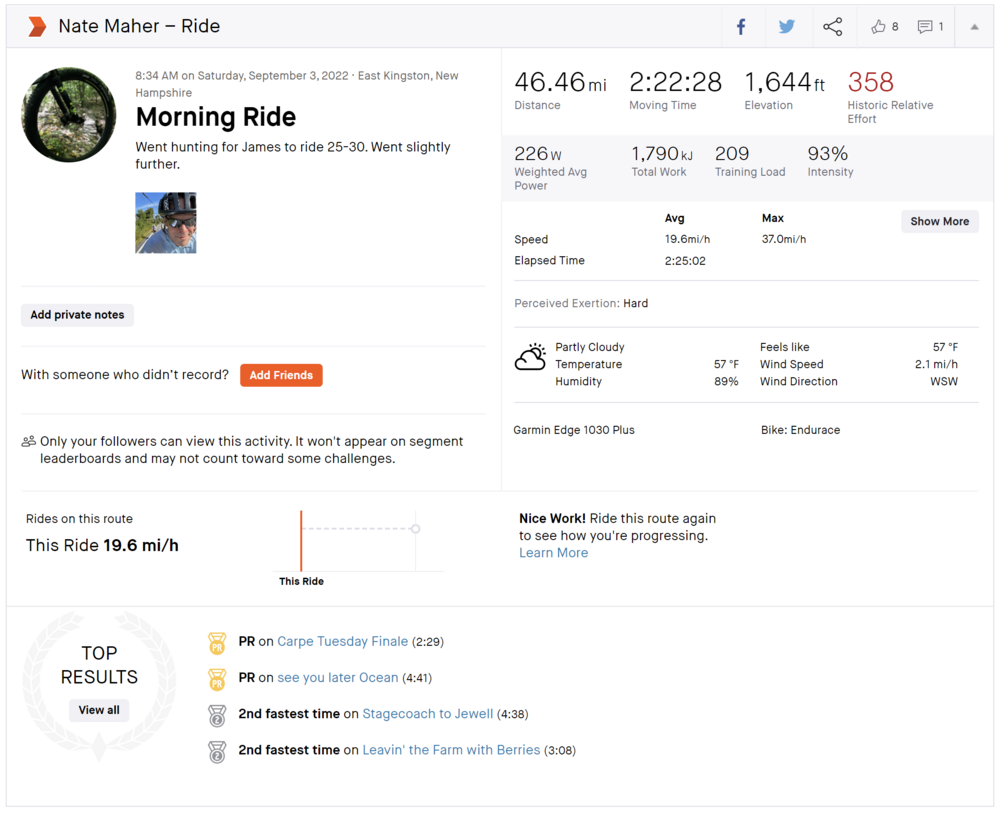Viewport: 1000px width, 813px height.
Task: Click the orange Strava chevron logo
Action: 37,27
